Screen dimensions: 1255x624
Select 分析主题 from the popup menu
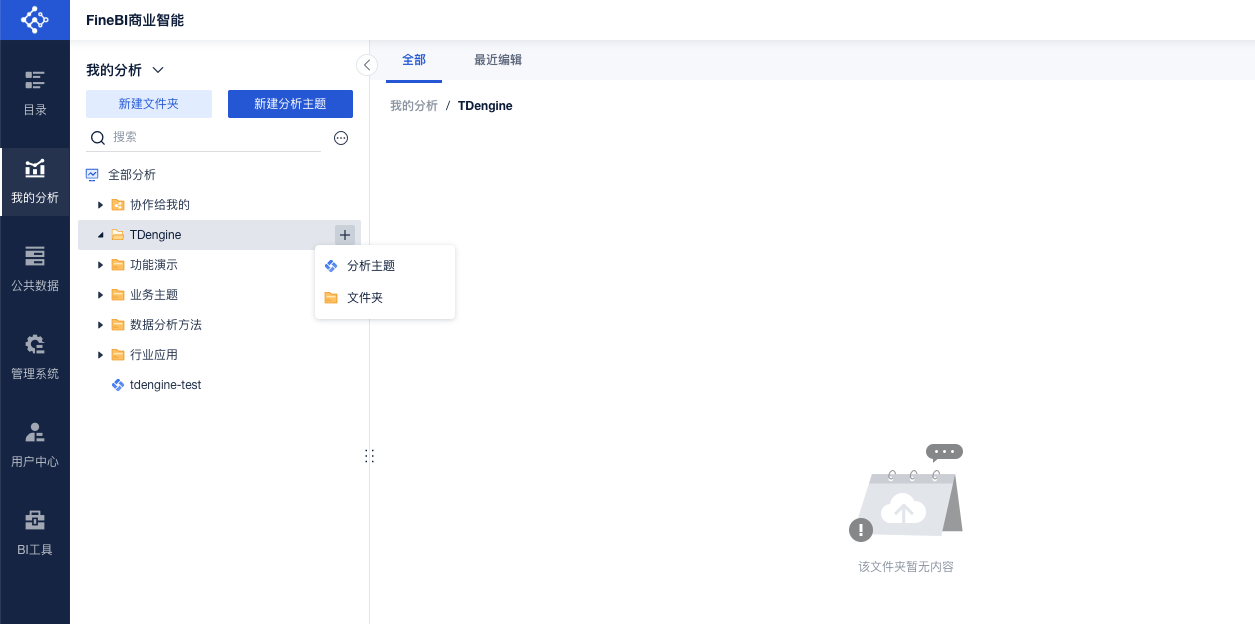coord(371,266)
